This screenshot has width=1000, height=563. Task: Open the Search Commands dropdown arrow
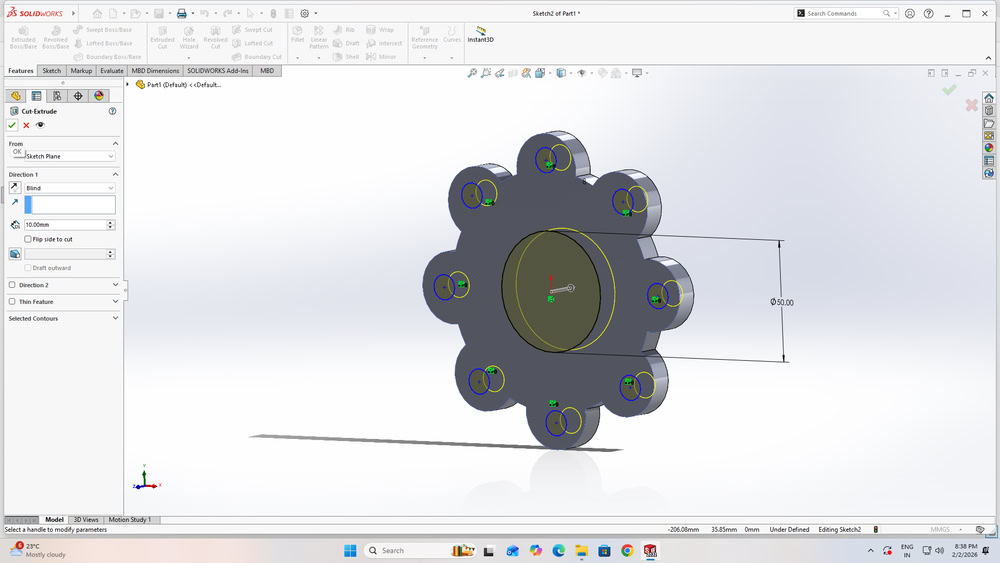[x=895, y=13]
